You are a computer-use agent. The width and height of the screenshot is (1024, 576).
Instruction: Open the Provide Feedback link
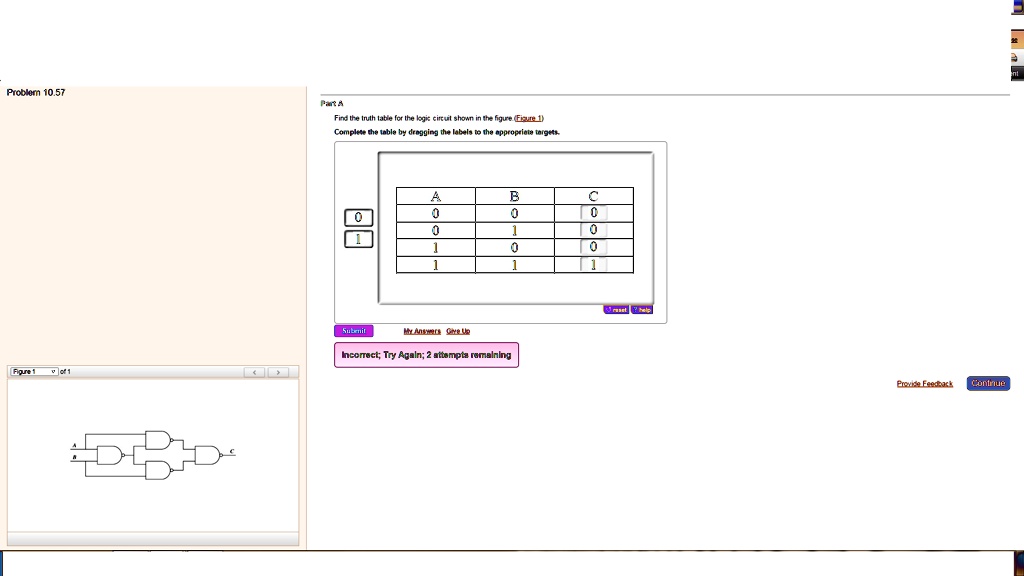click(x=923, y=382)
